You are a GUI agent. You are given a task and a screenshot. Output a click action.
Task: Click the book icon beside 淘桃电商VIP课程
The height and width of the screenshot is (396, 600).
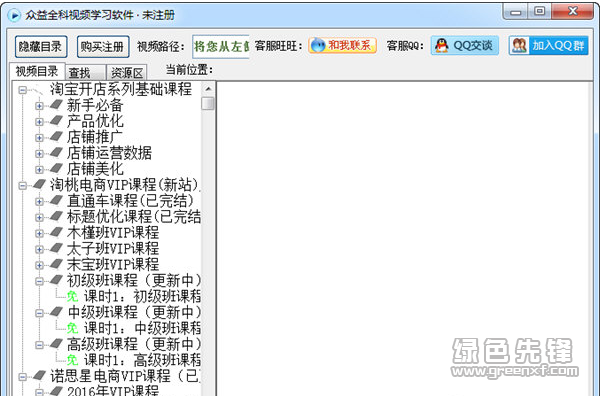pyautogui.click(x=39, y=184)
